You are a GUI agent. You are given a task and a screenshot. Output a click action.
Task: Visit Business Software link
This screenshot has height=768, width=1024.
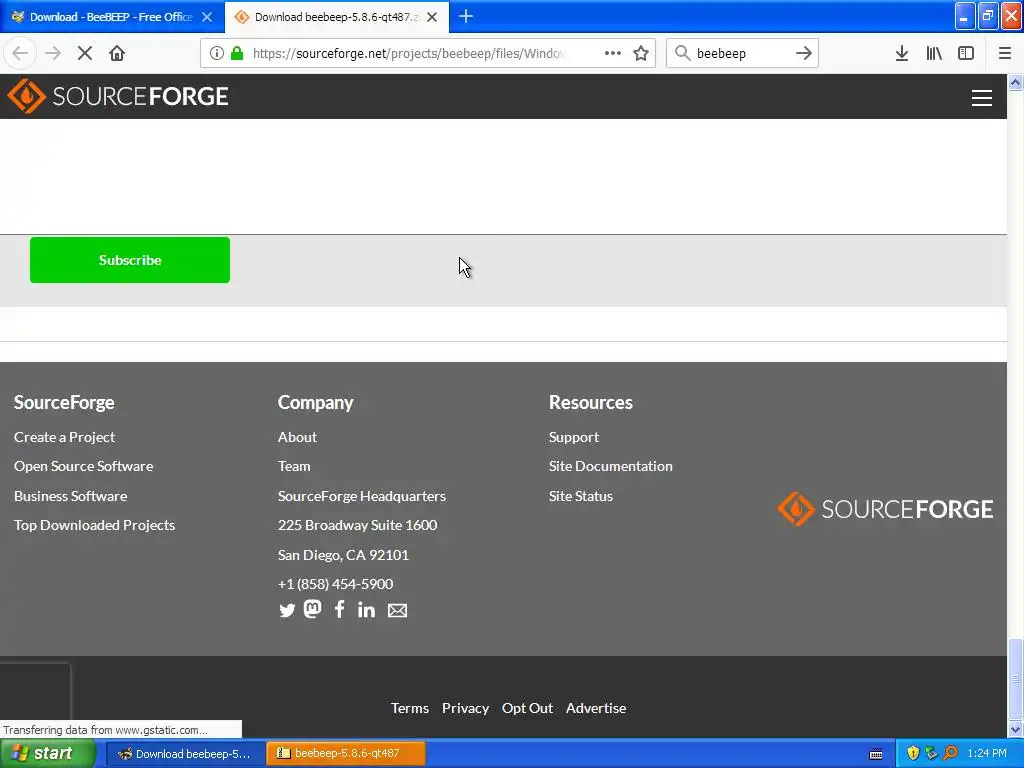[x=71, y=496]
